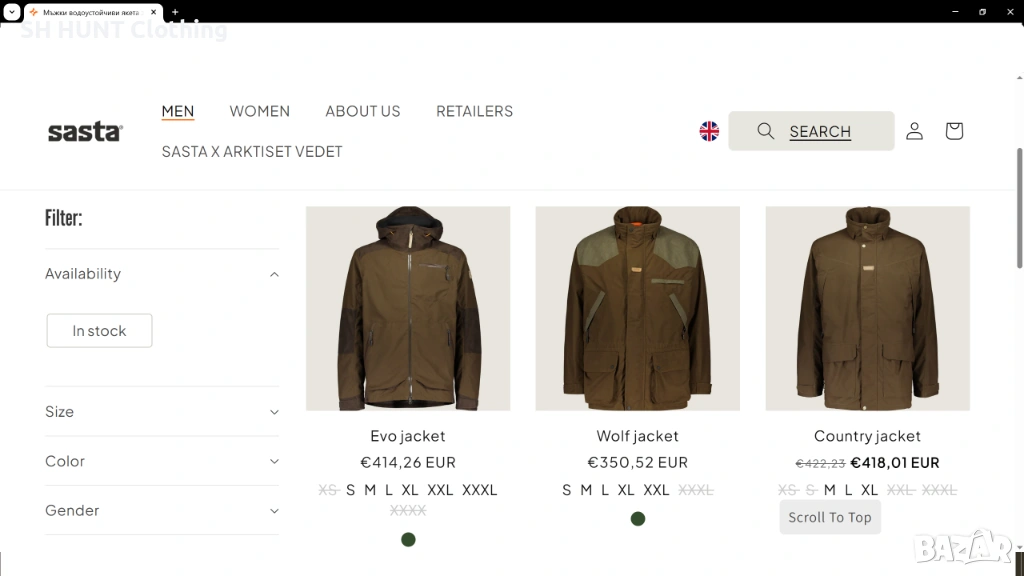The image size is (1024, 576).
Task: Collapse the Availability filter
Action: click(162, 274)
